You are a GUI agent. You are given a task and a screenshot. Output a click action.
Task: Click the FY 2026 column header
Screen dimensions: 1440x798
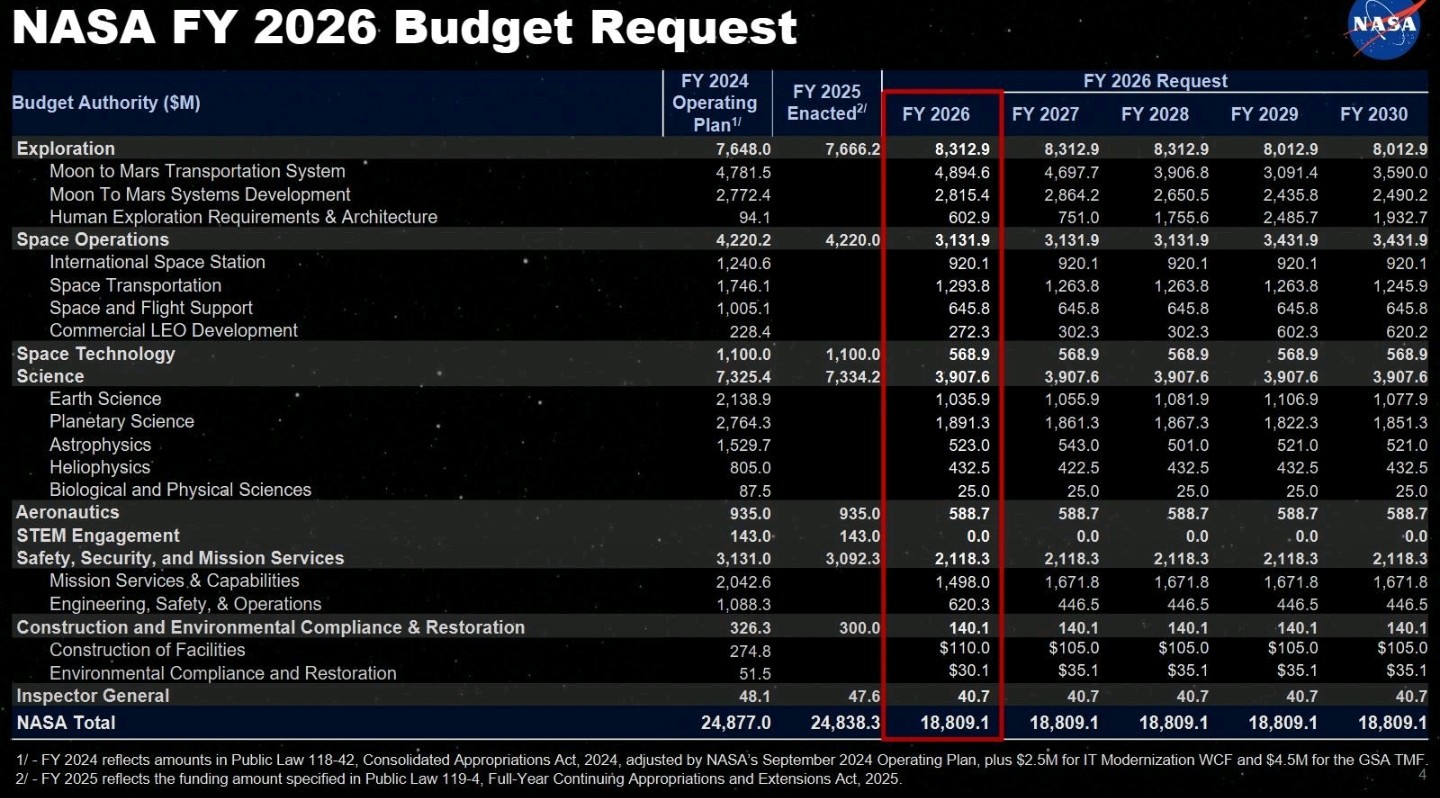936,114
